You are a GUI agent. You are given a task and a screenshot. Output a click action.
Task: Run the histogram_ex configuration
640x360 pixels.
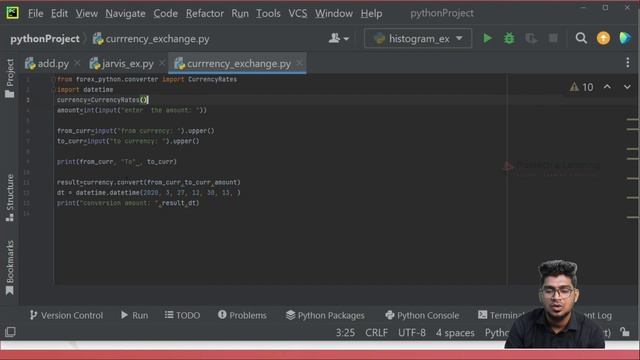[487, 38]
